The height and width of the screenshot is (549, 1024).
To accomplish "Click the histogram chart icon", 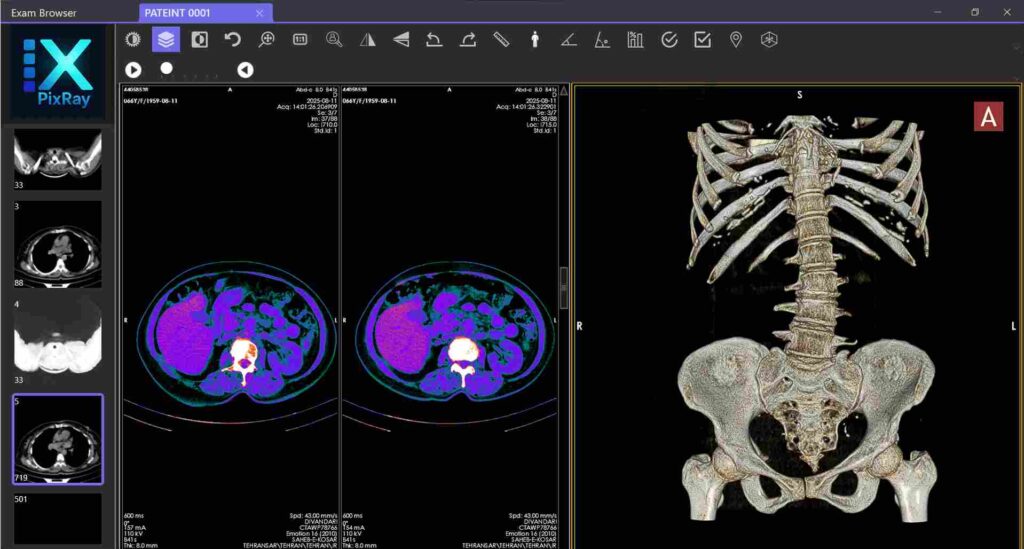I will [x=635, y=40].
